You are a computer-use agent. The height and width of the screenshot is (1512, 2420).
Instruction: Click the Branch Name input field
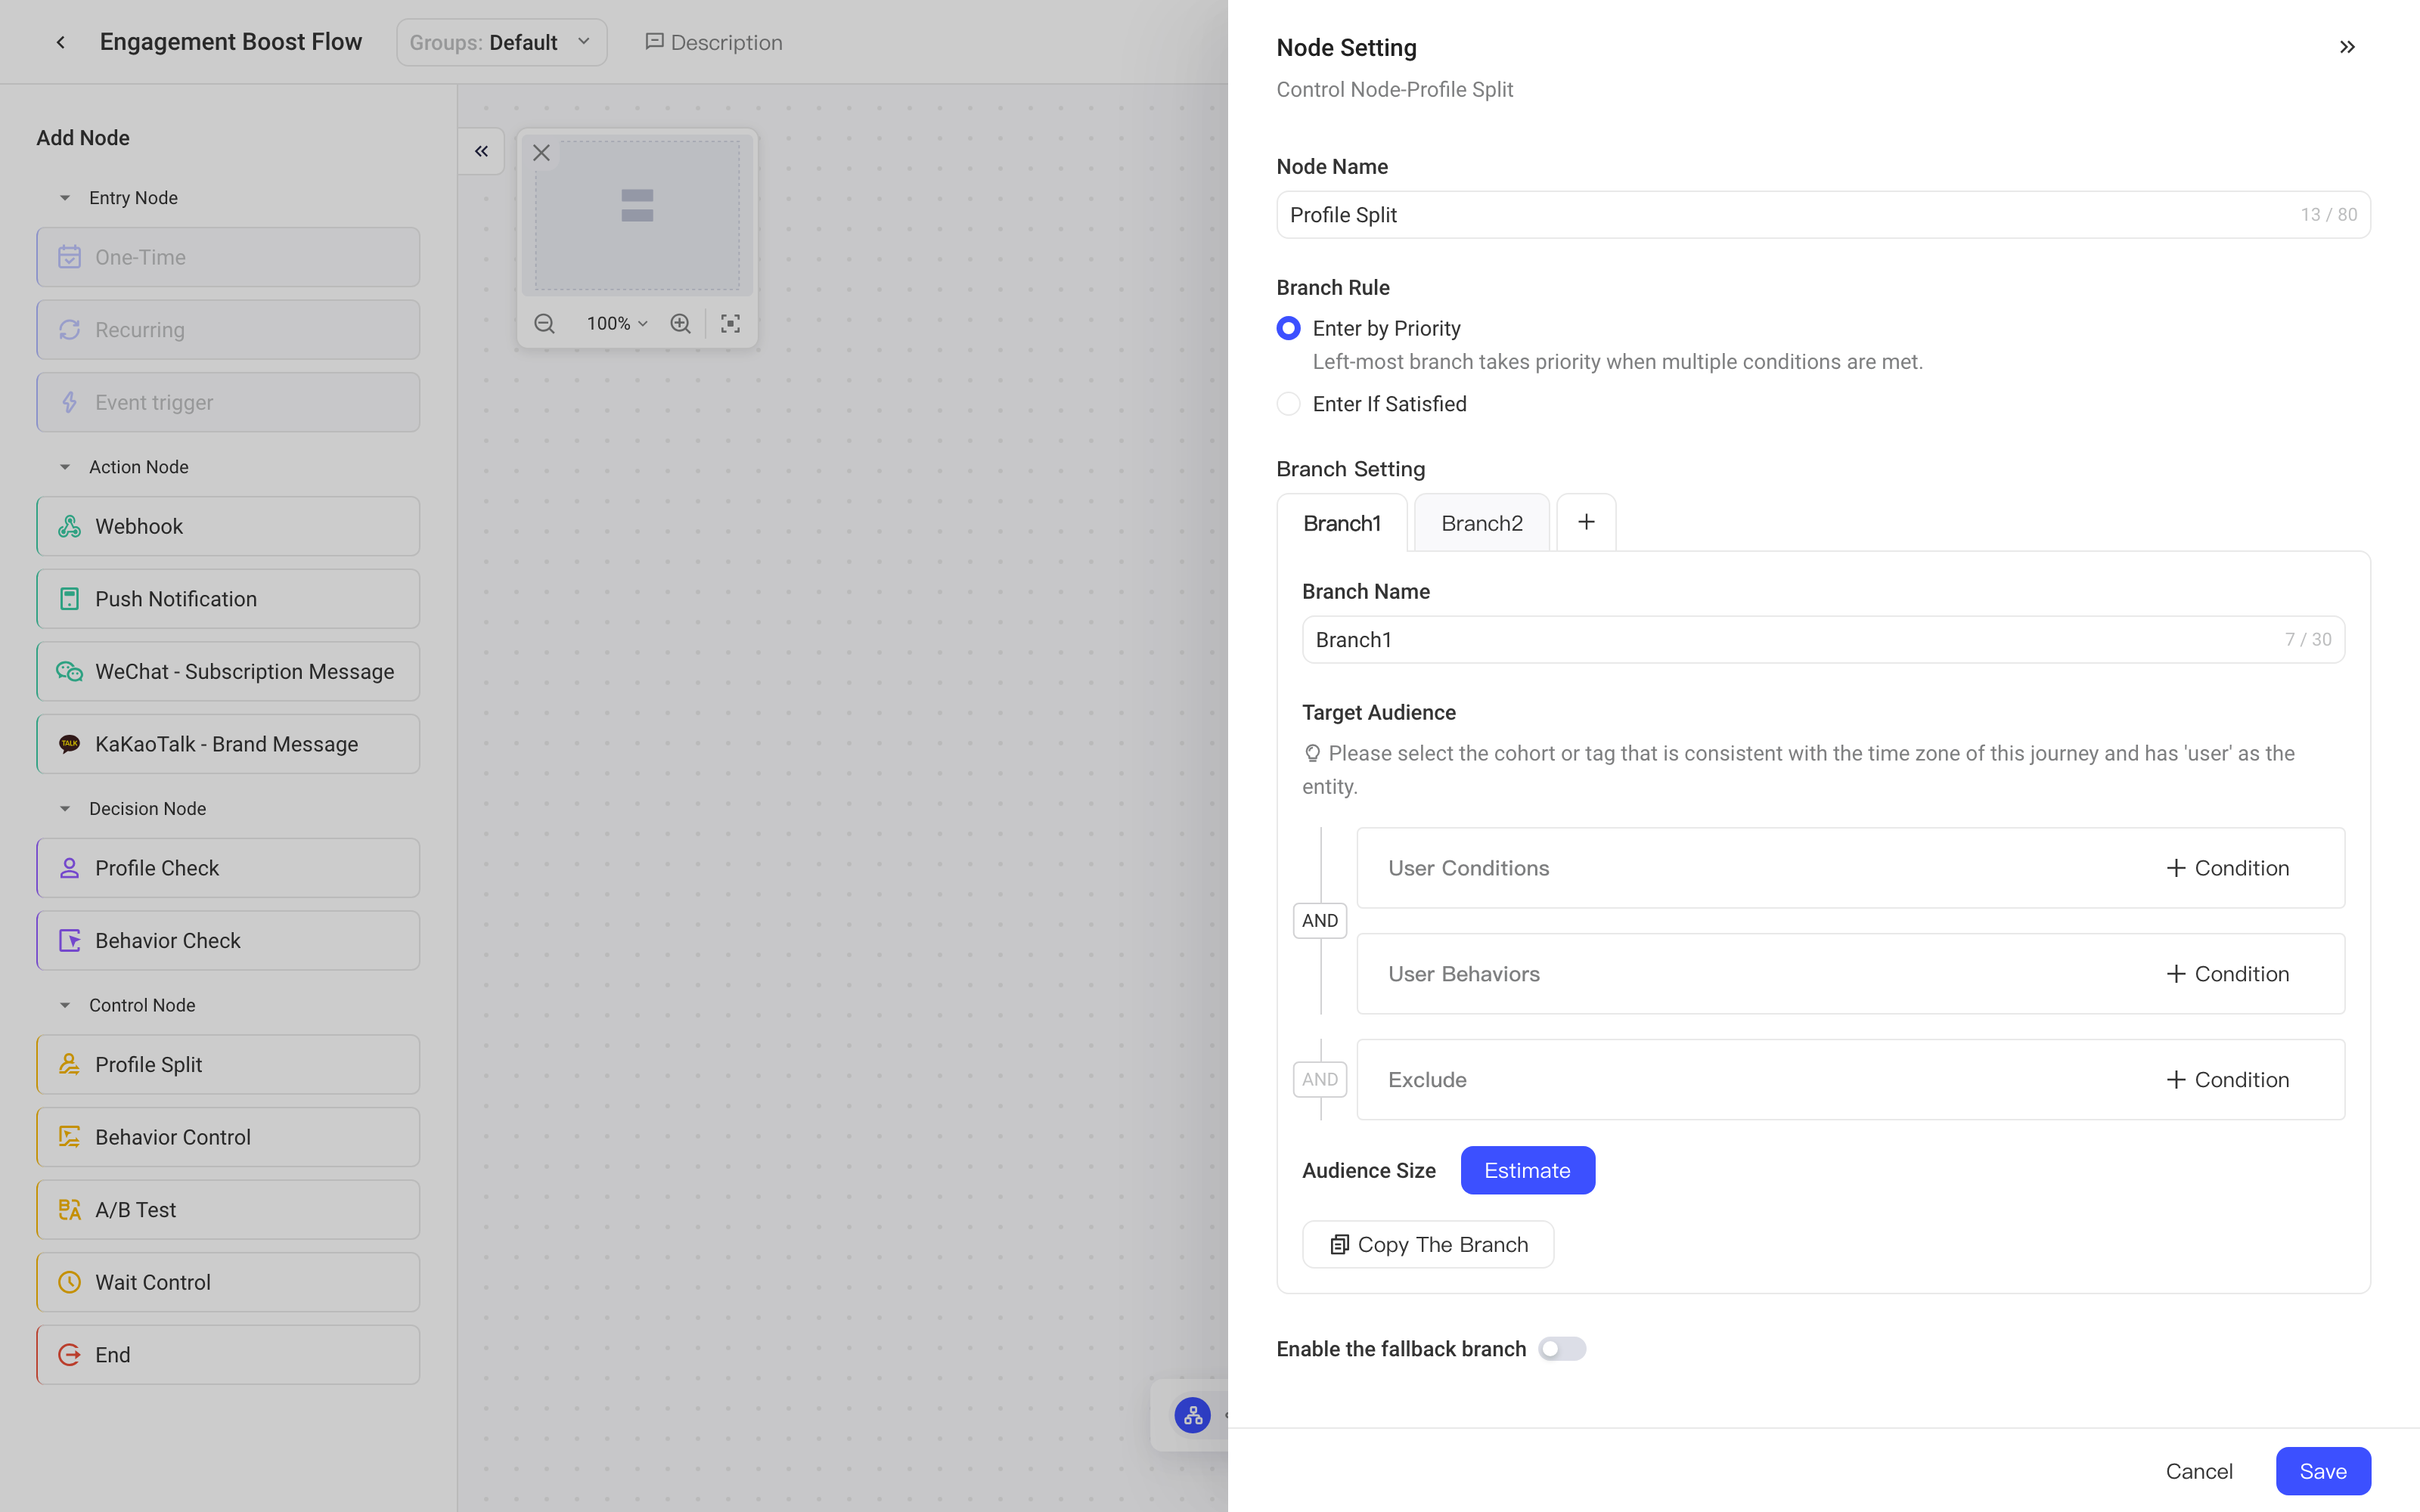pyautogui.click(x=1823, y=640)
